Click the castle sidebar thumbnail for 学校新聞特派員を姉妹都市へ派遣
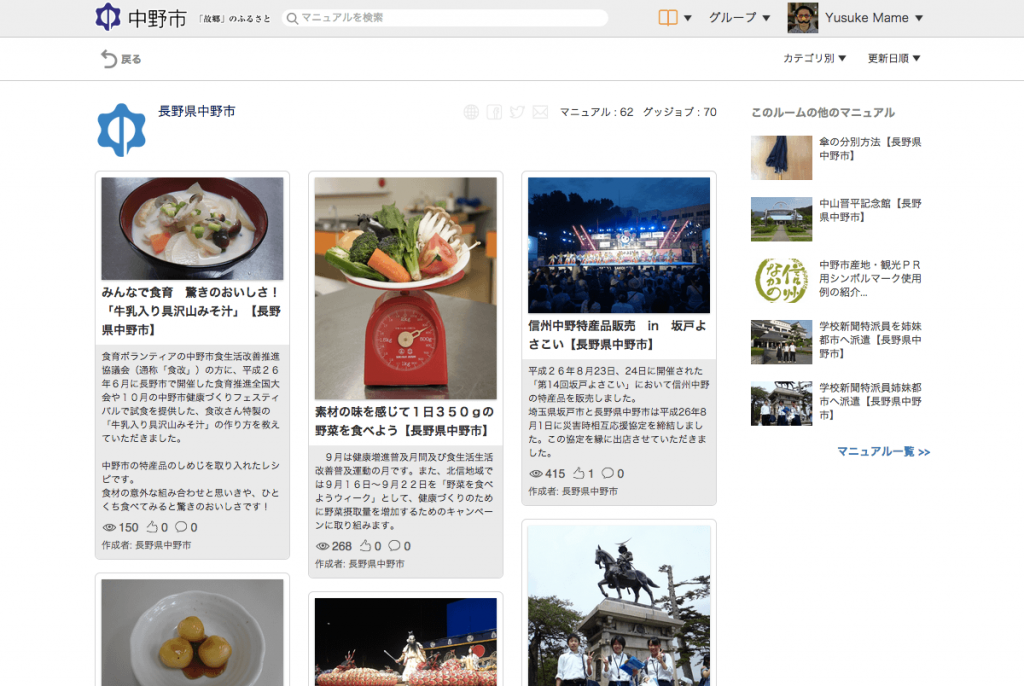The image size is (1024, 686). click(x=781, y=342)
